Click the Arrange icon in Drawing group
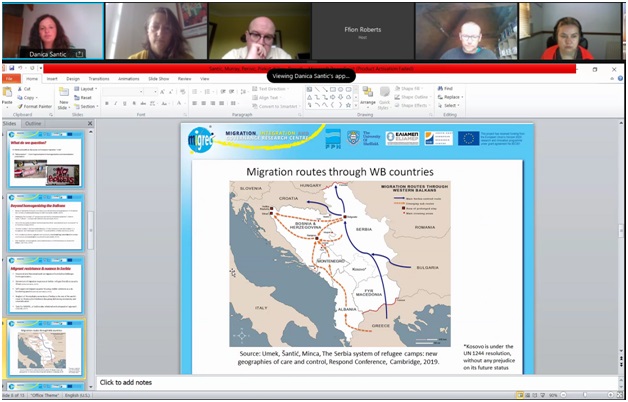This screenshot has width=628, height=402. [368, 94]
